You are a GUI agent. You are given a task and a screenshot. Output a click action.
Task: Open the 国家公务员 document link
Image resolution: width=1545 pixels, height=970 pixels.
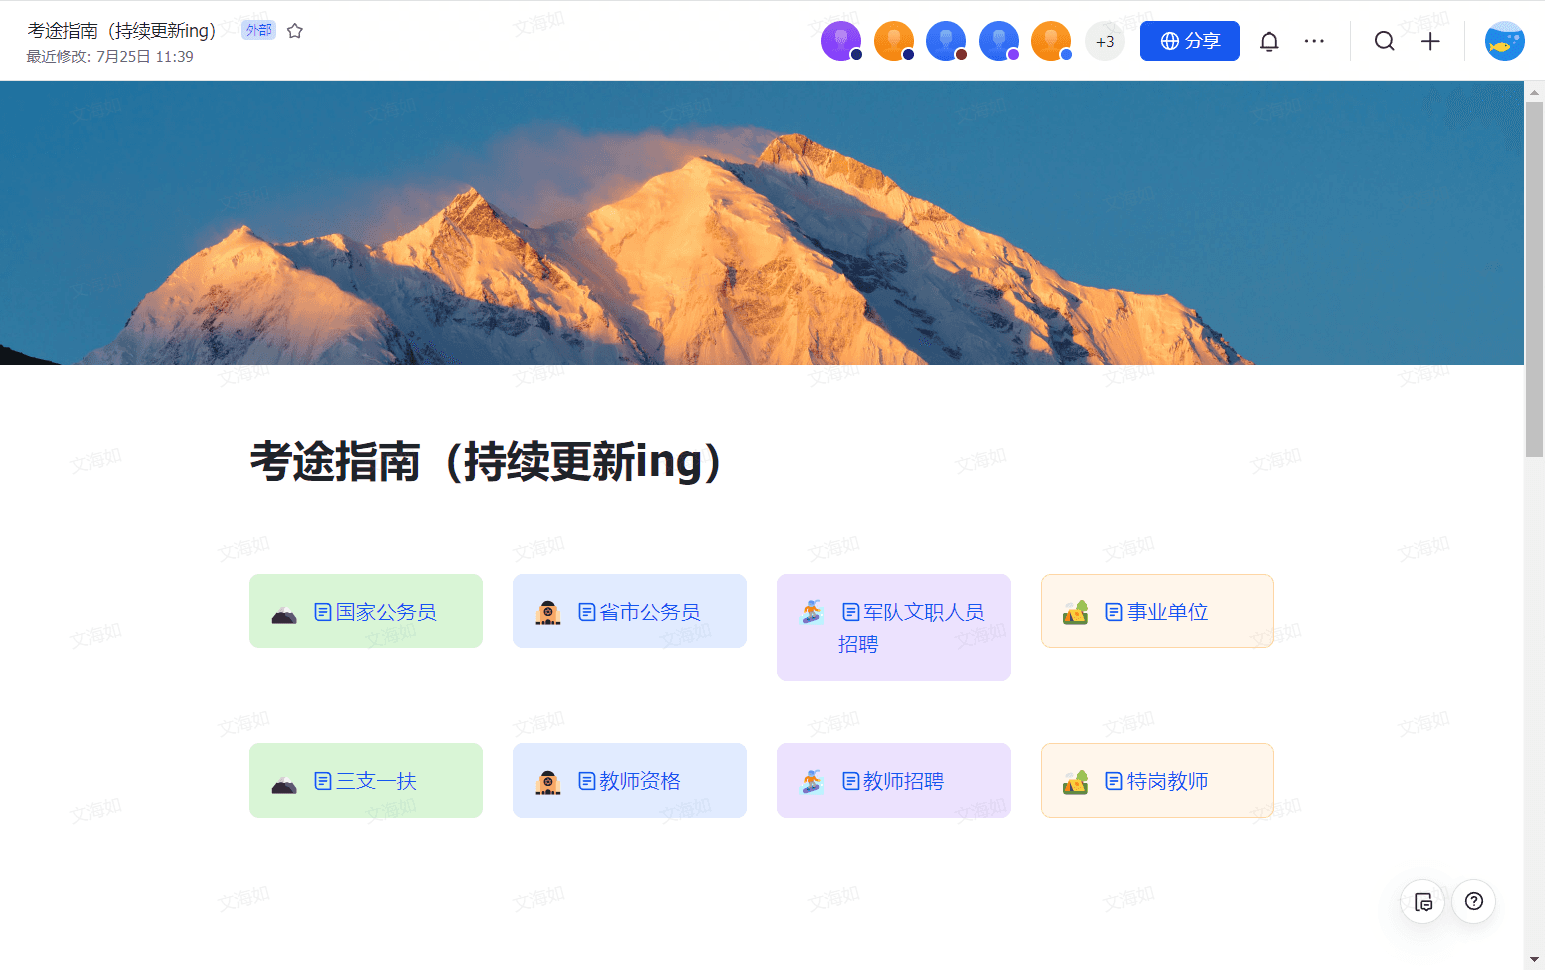375,612
